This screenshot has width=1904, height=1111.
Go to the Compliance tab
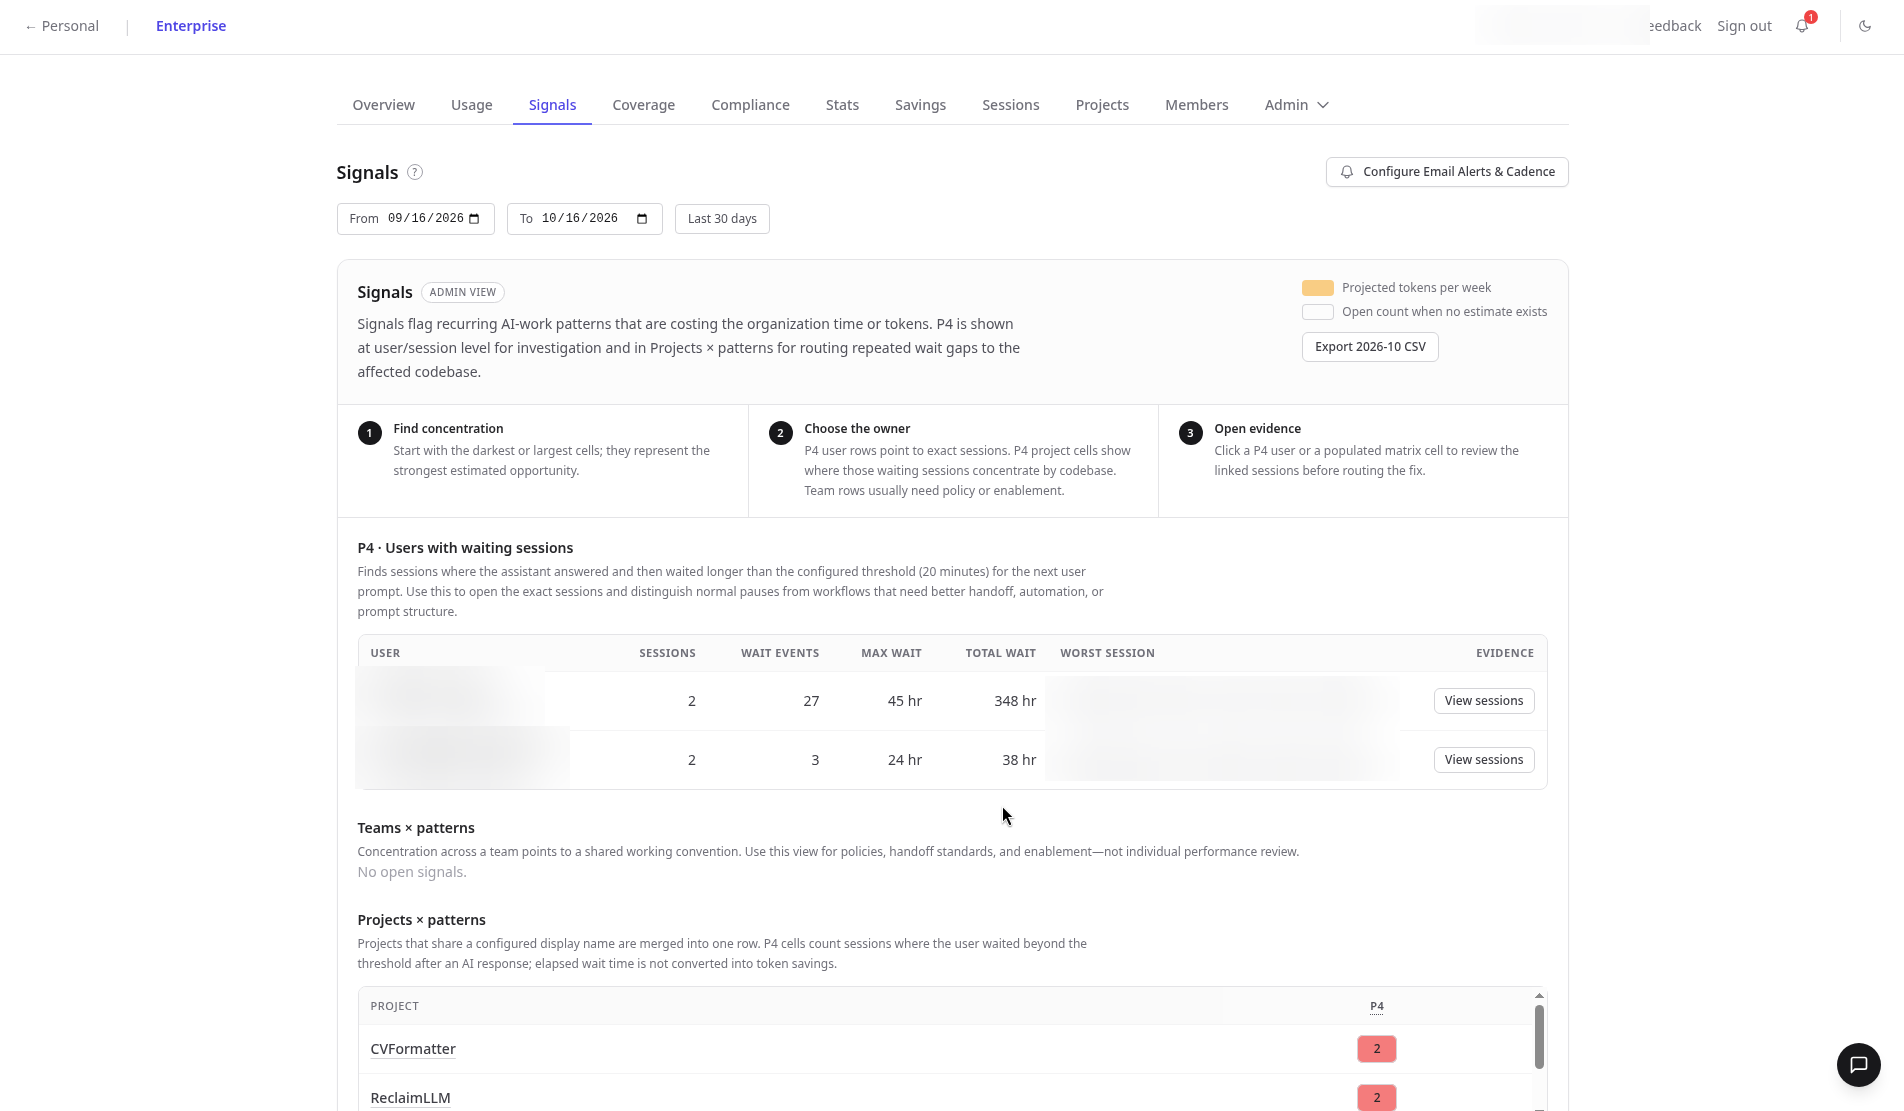click(750, 105)
